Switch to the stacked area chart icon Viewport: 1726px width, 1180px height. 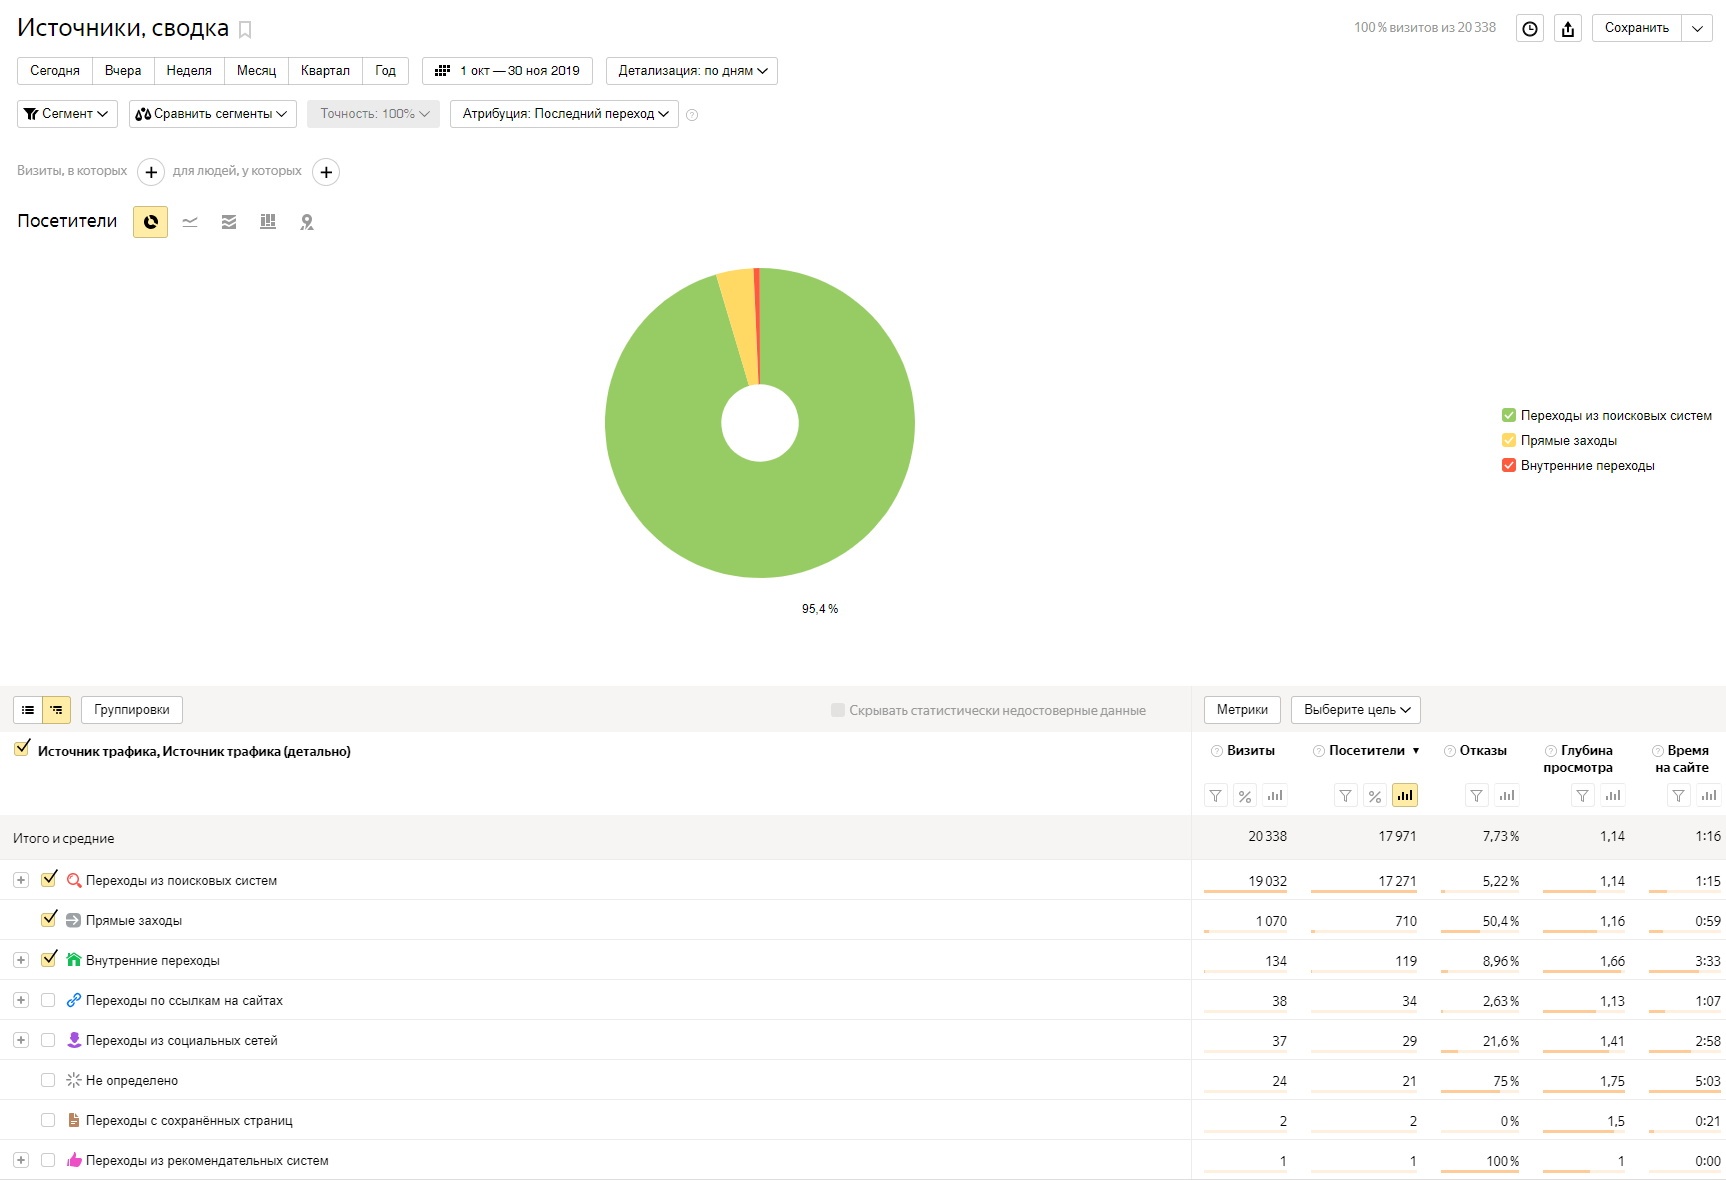tap(229, 222)
